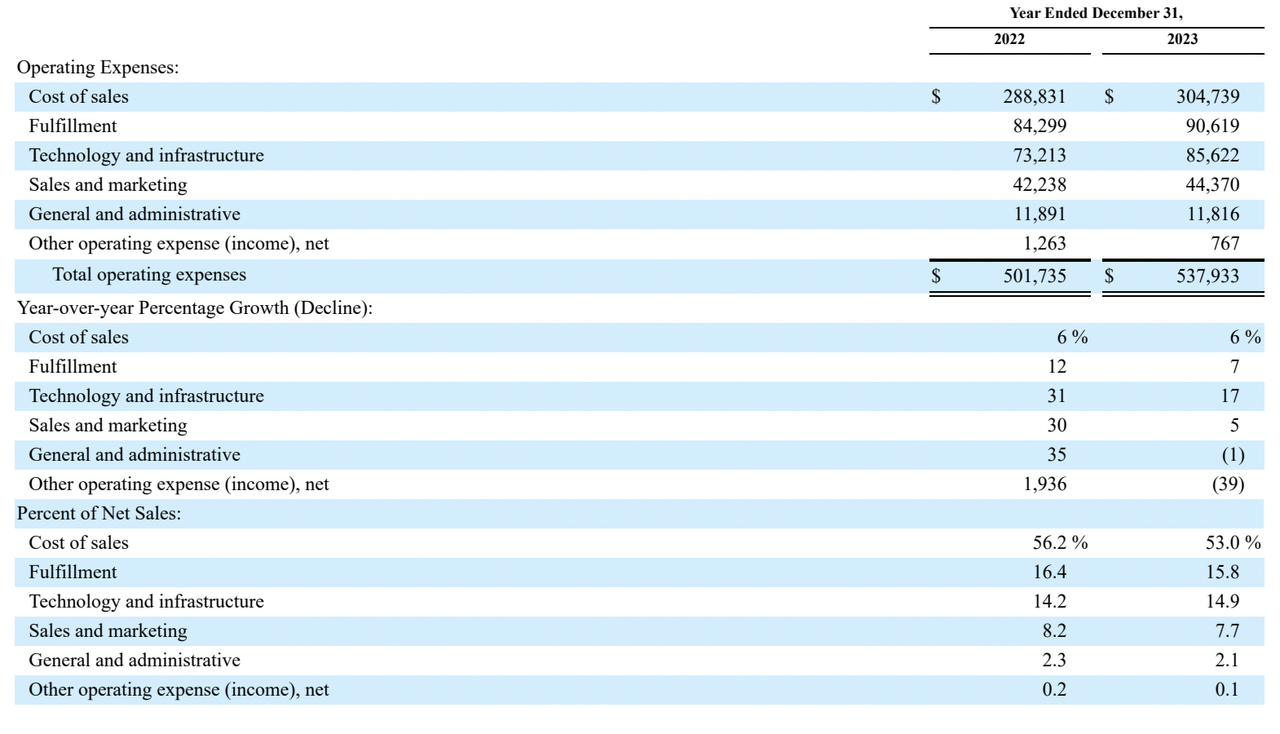Screen dimensions: 1280x734
Task: Click the "Total operating expenses" label
Action: click(149, 274)
